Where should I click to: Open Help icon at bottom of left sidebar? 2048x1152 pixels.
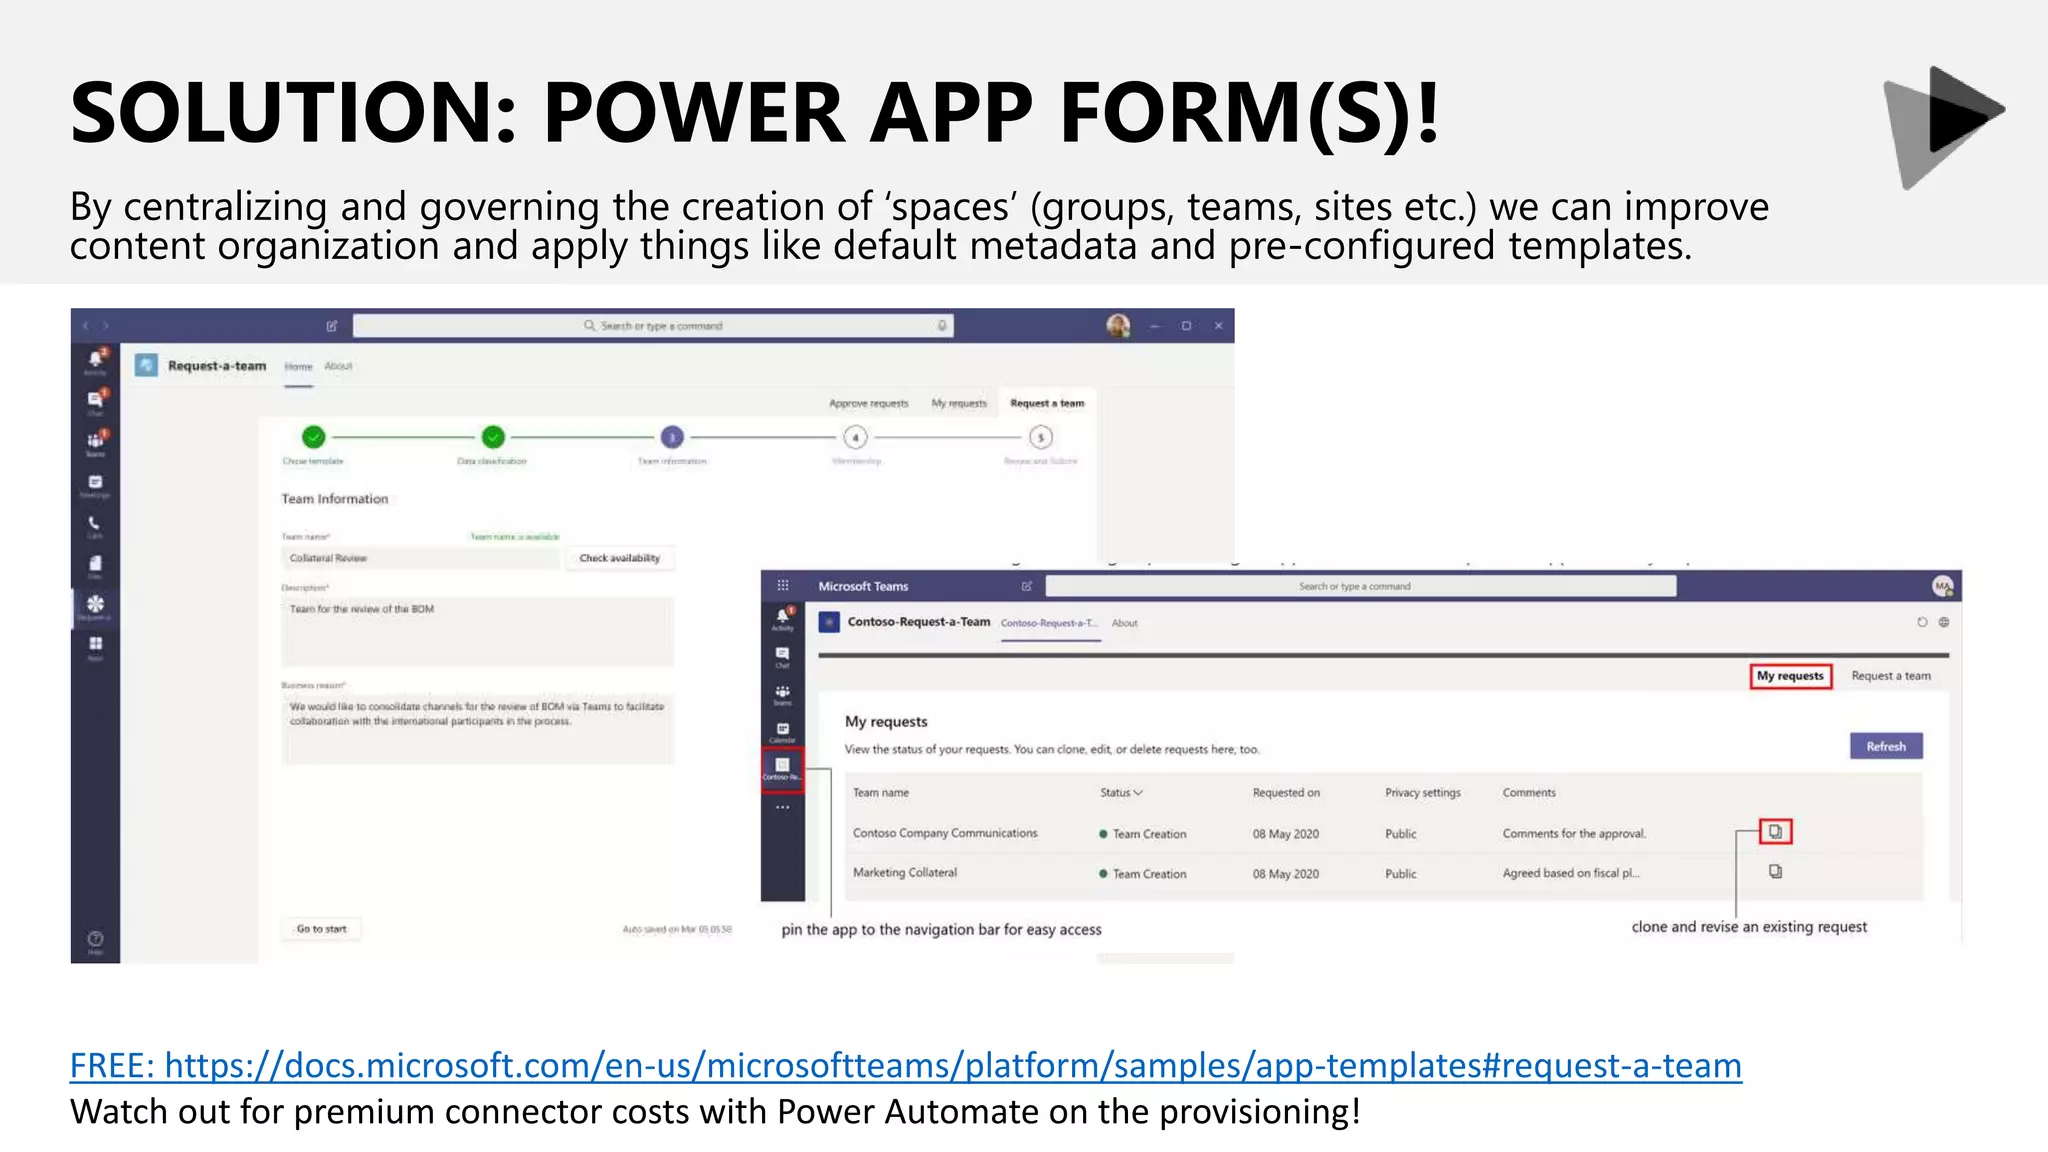coord(95,939)
